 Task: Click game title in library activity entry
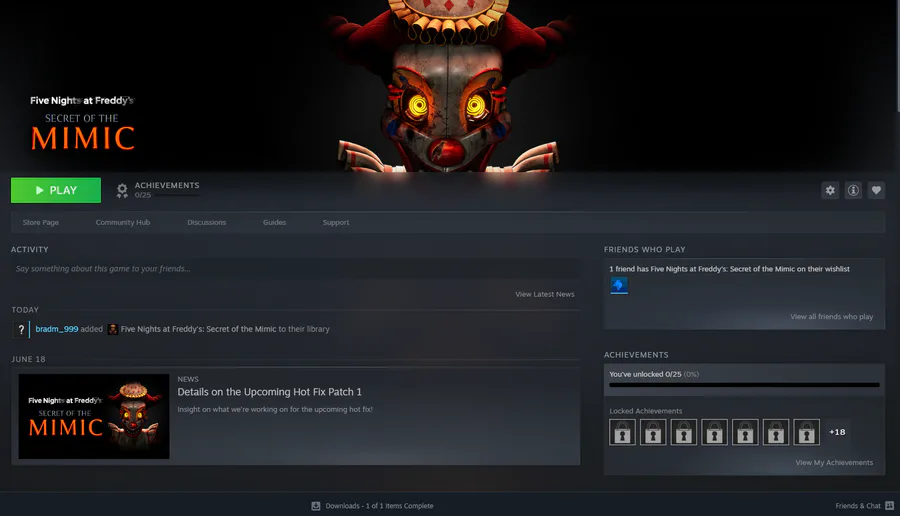pos(198,329)
